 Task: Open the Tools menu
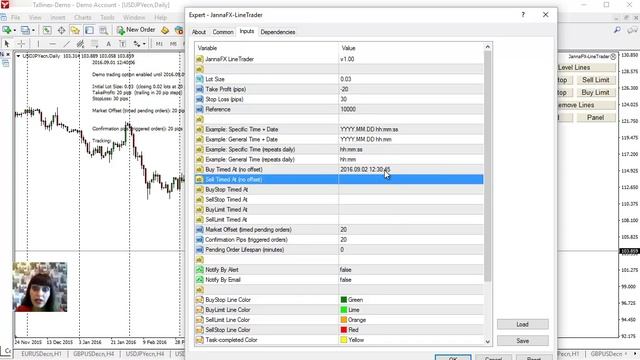[x=107, y=18]
